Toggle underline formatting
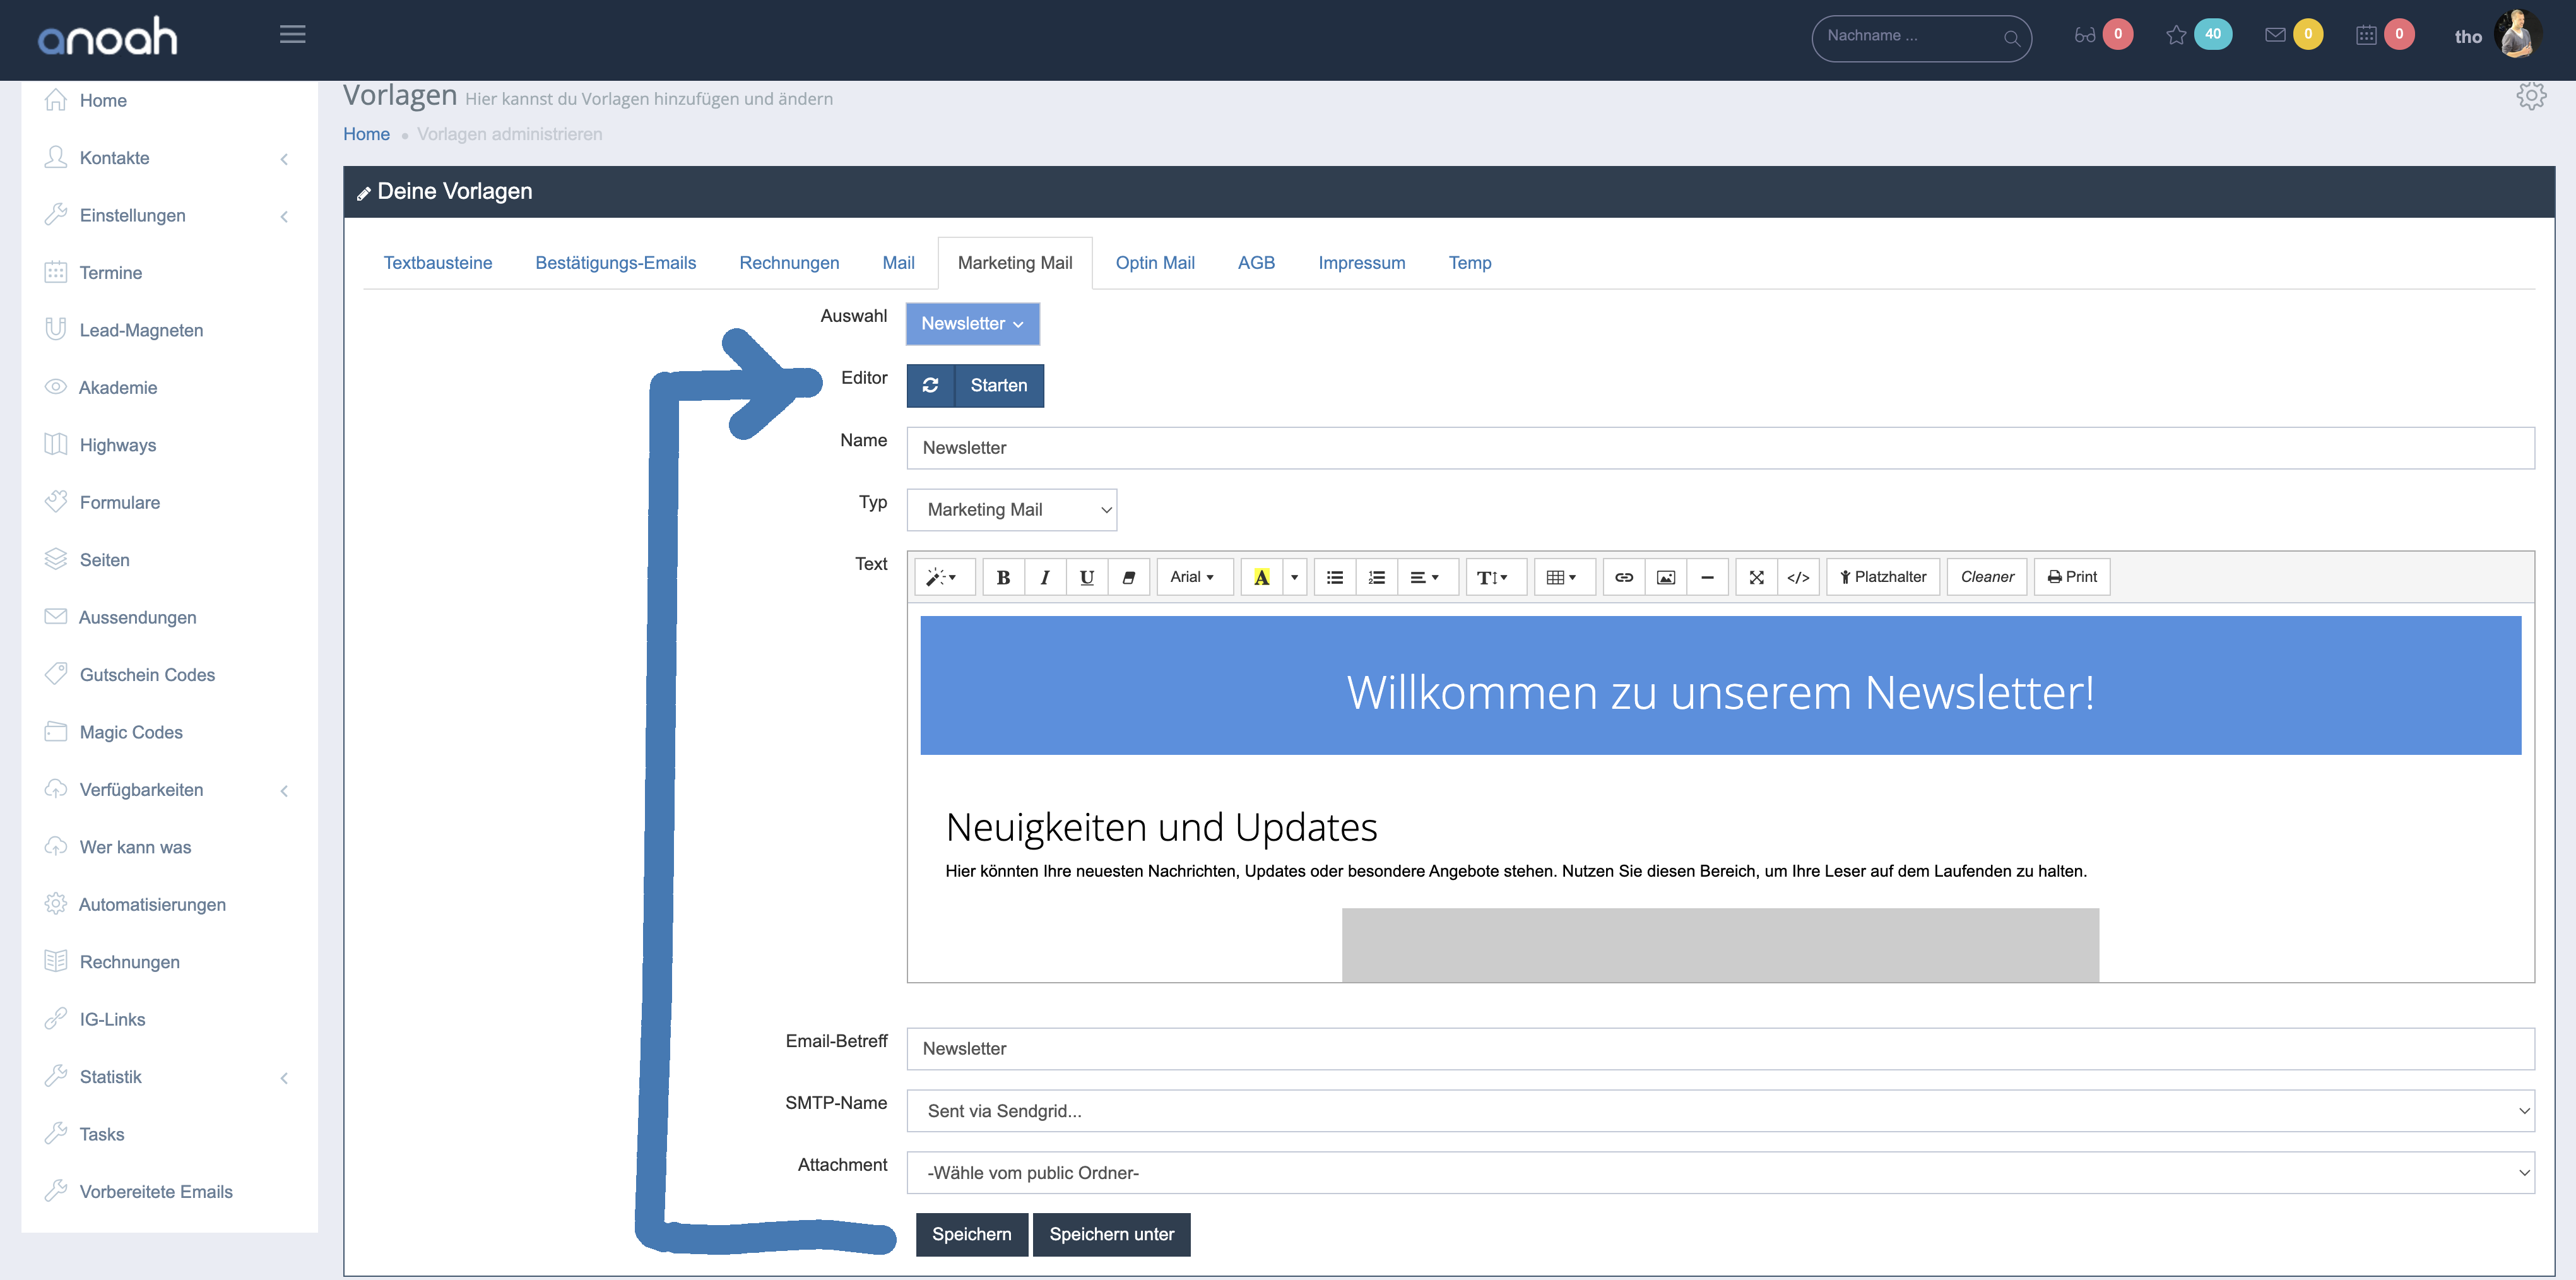The height and width of the screenshot is (1280, 2576). click(1087, 577)
